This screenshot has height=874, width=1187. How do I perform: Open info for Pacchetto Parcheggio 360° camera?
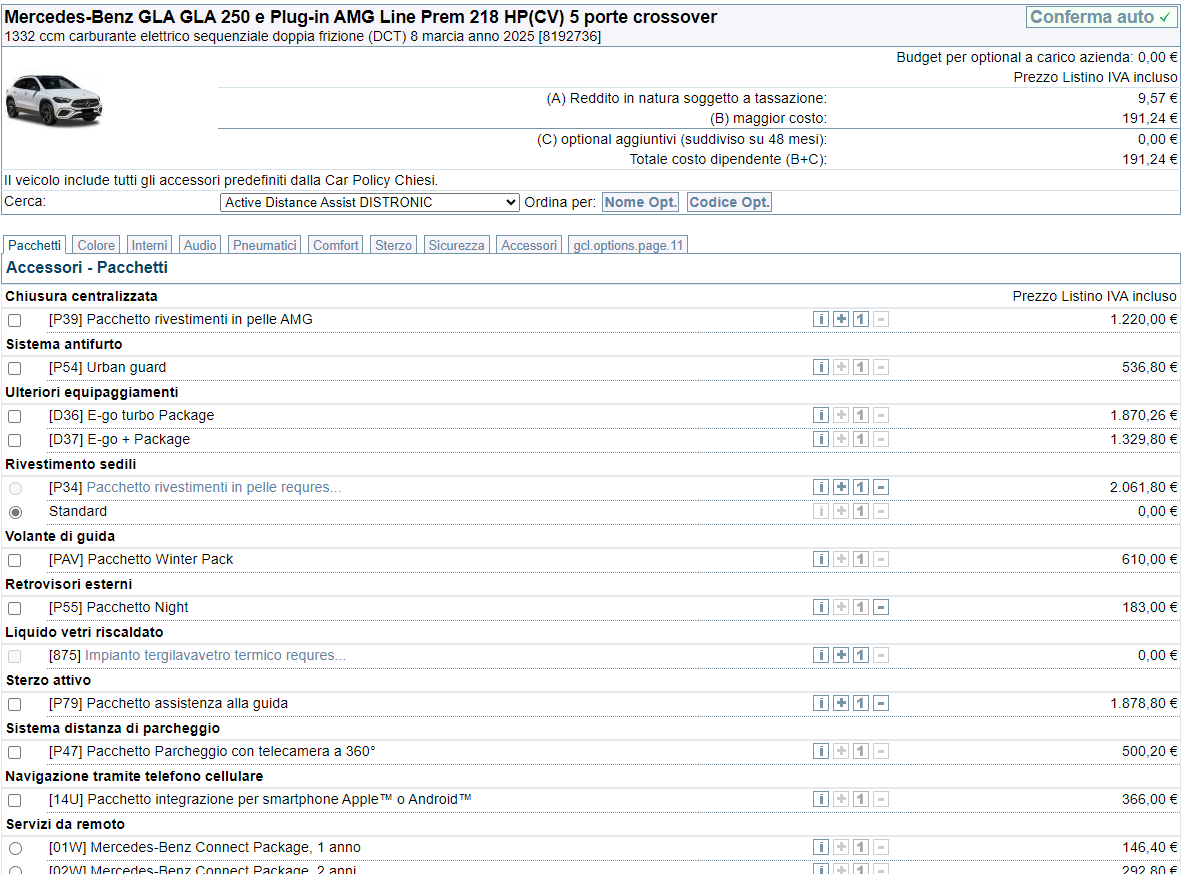click(x=821, y=751)
